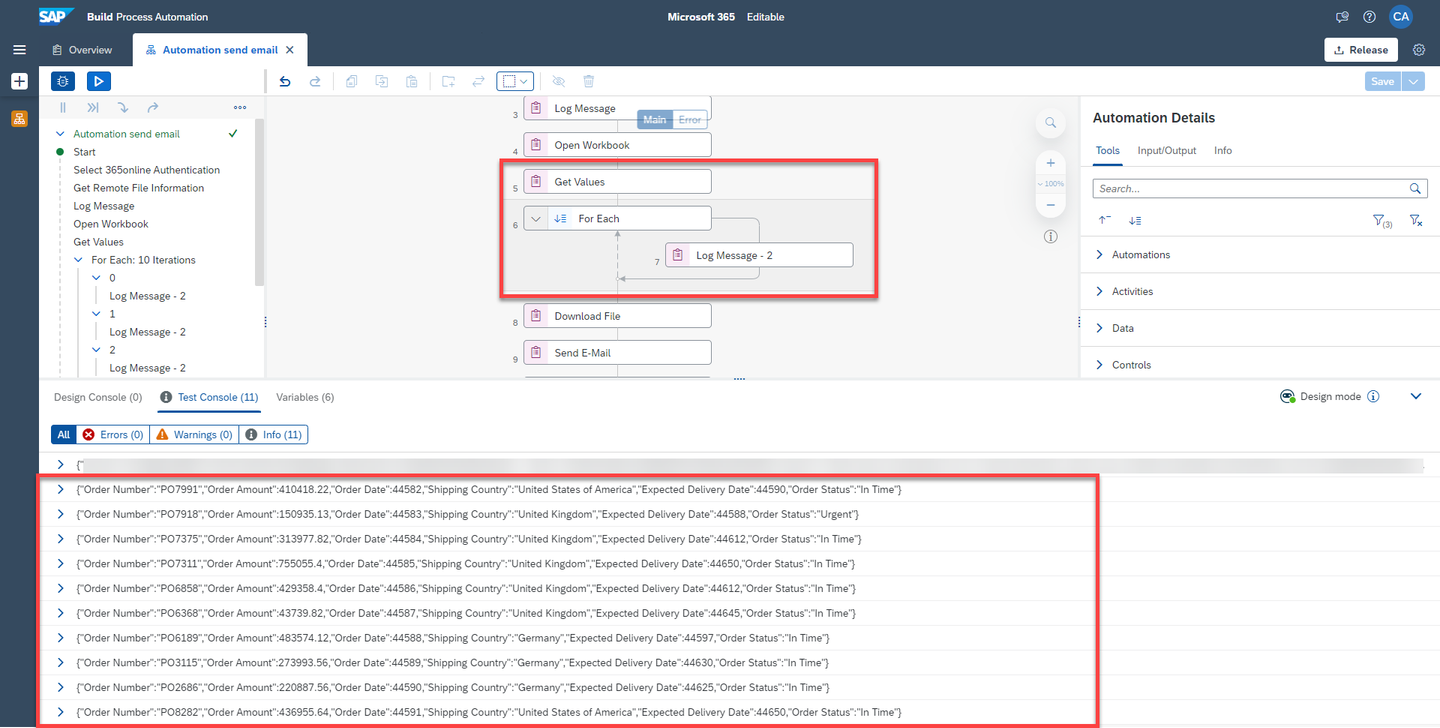This screenshot has height=728, width=1440.
Task: Click the step-into arrow icon
Action: [123, 107]
